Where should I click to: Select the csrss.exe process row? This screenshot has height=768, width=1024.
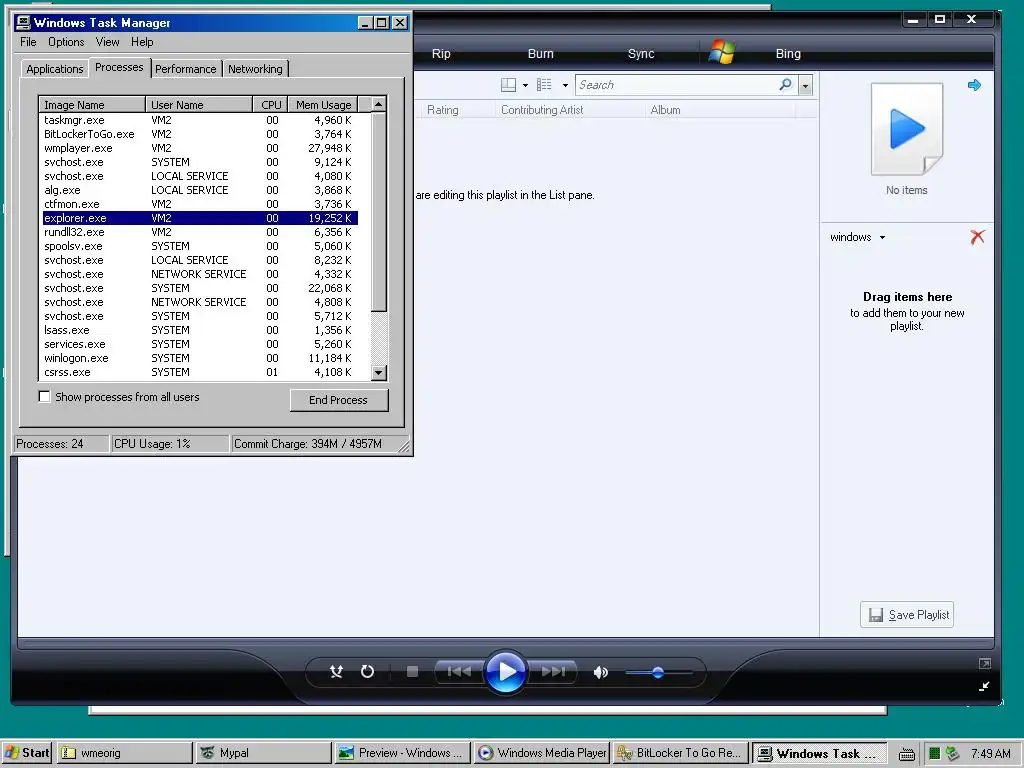199,372
